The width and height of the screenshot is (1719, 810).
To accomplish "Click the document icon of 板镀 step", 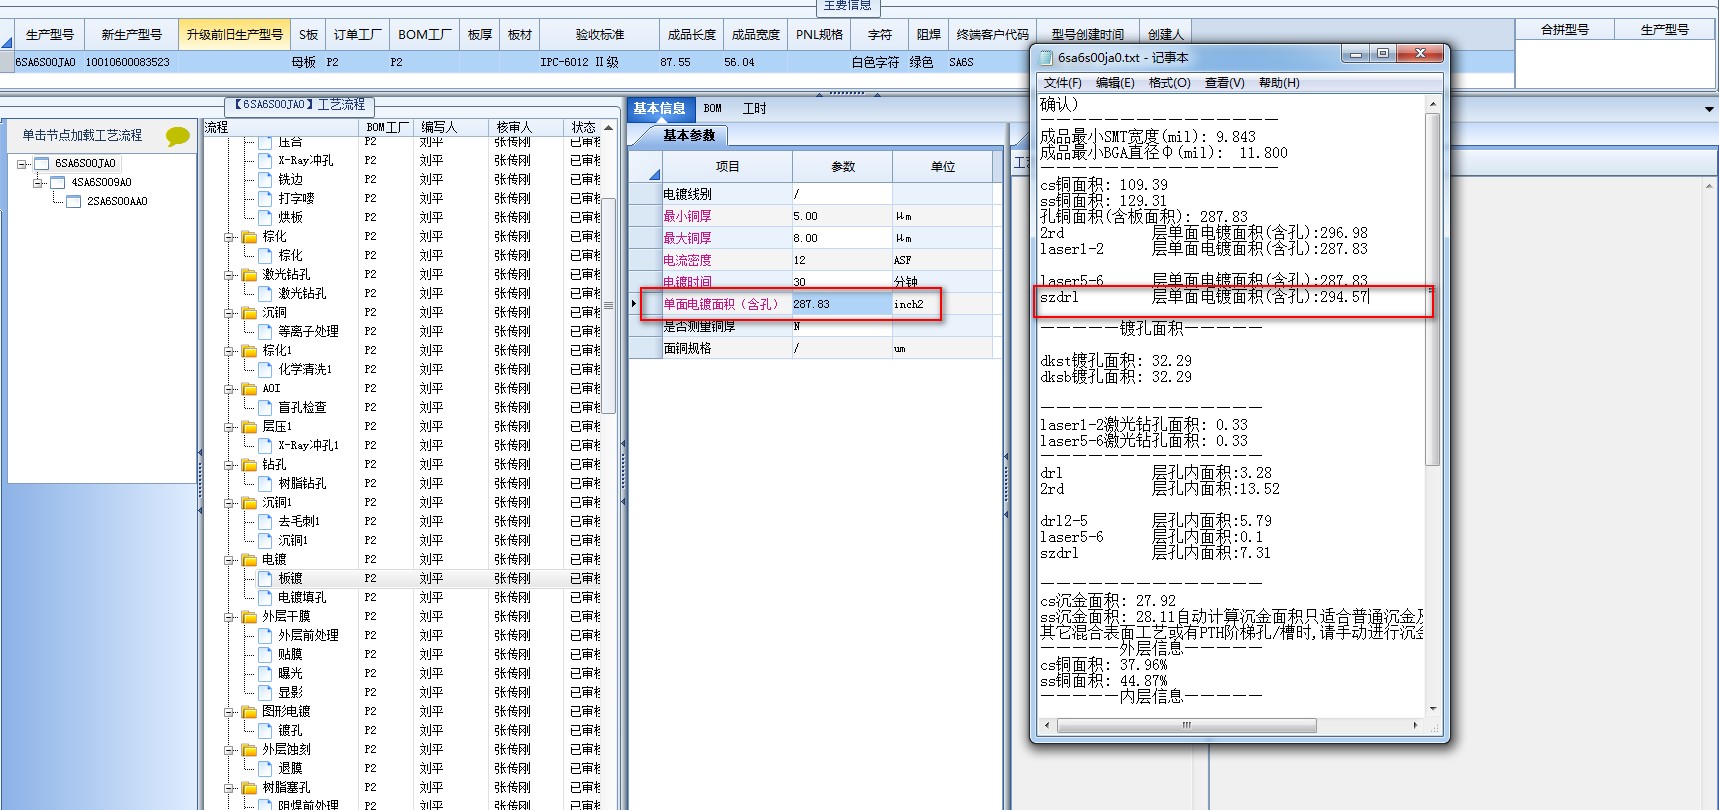I will 266,579.
